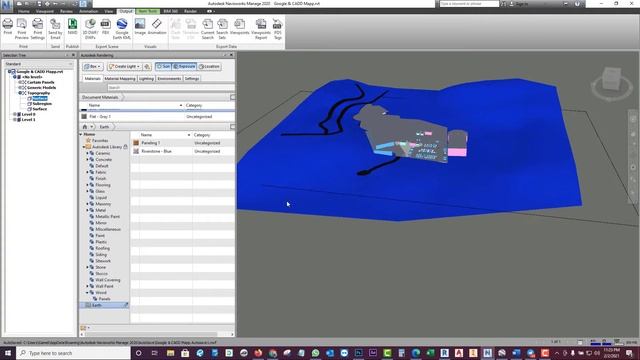Viewport: 640px width, 360px height.
Task: Export to Google Earth KML
Action: pyautogui.click(x=122, y=29)
